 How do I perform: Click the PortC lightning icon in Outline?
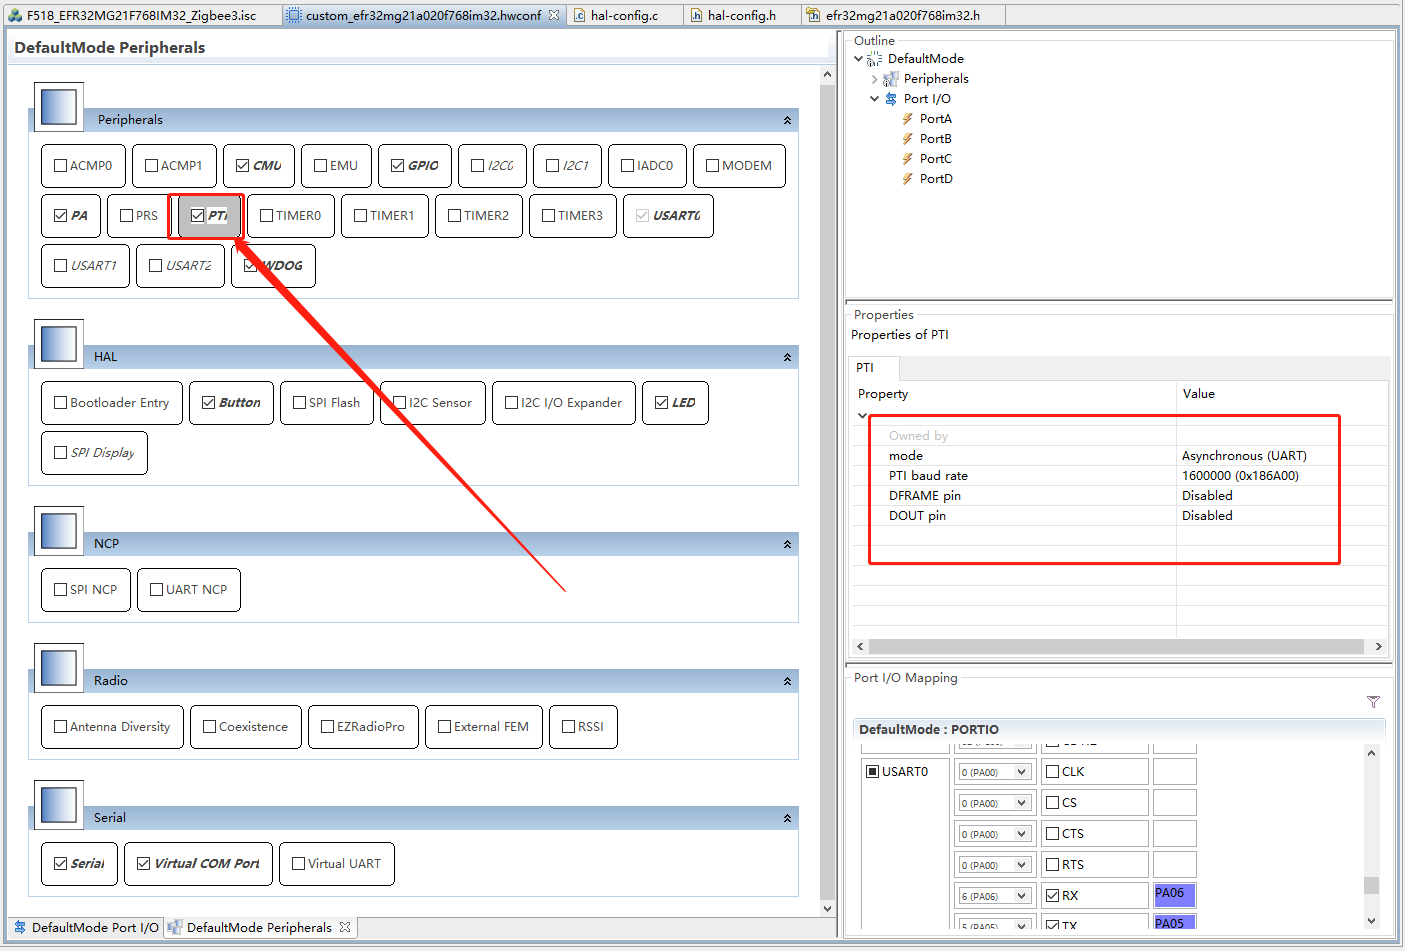pos(908,159)
